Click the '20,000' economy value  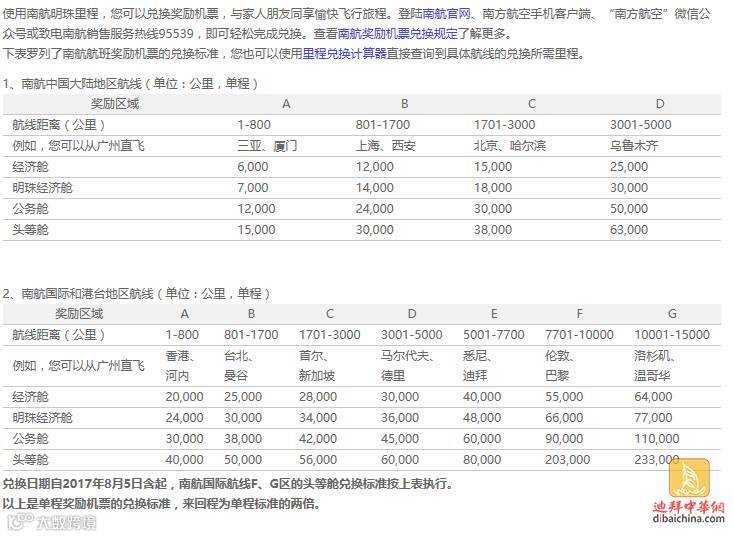point(184,397)
